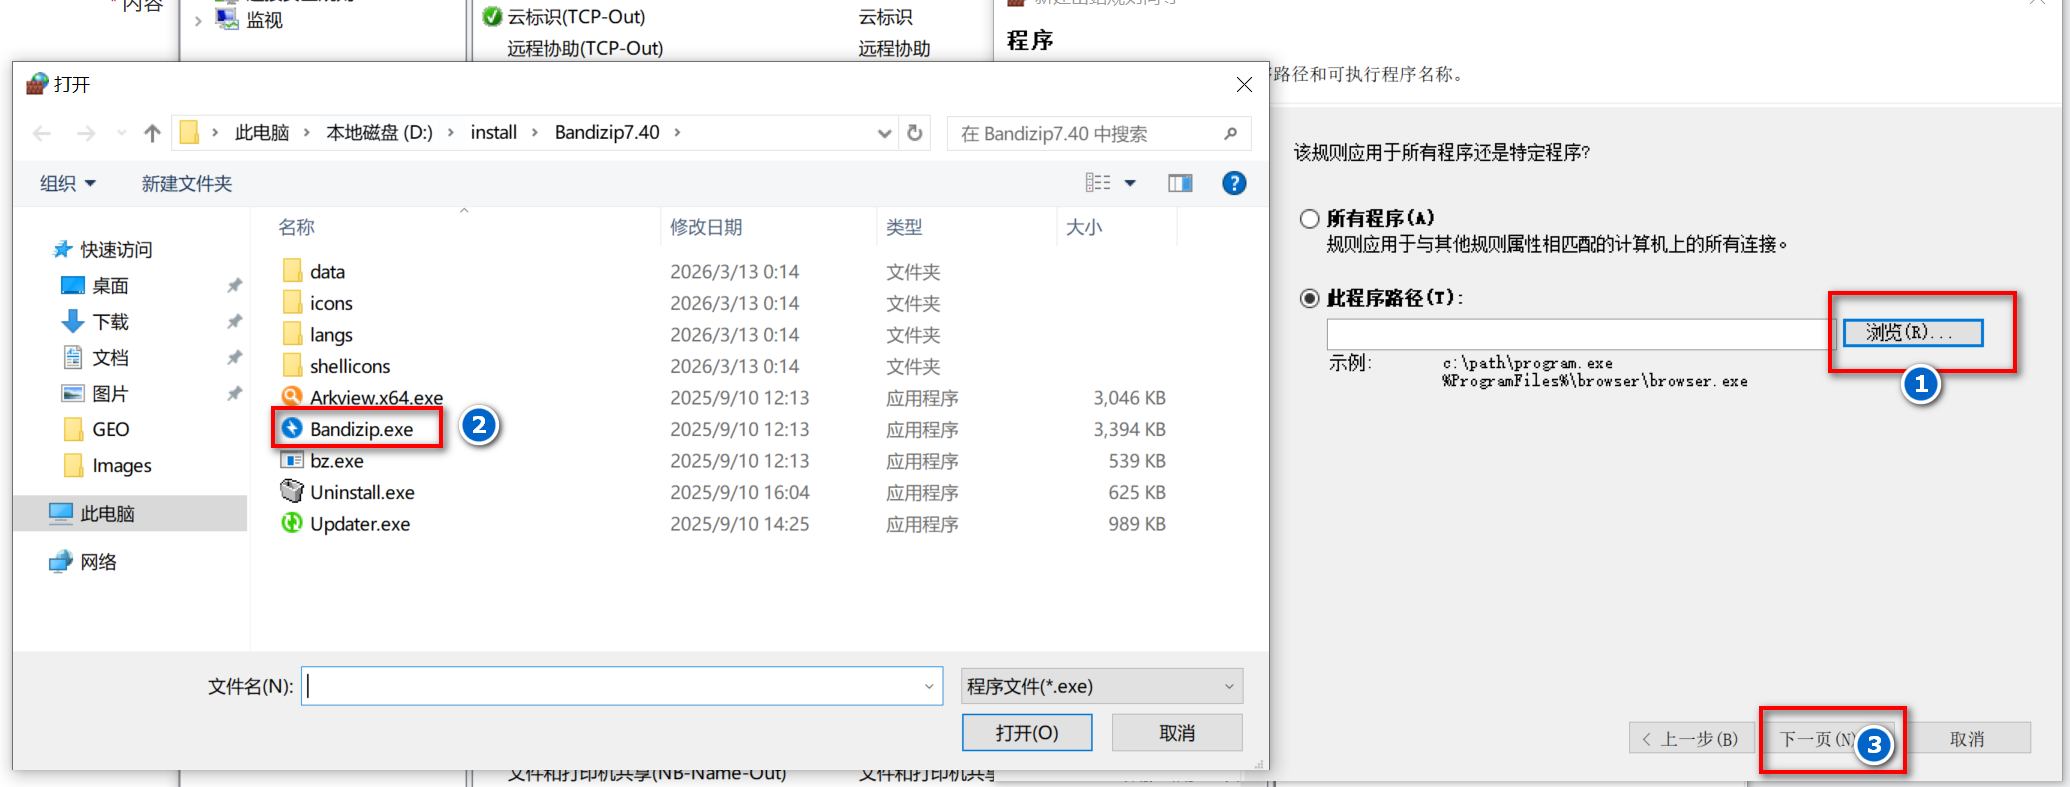Open the file name combo box dropdown
Viewport: 2070px width, 787px height.
point(929,686)
